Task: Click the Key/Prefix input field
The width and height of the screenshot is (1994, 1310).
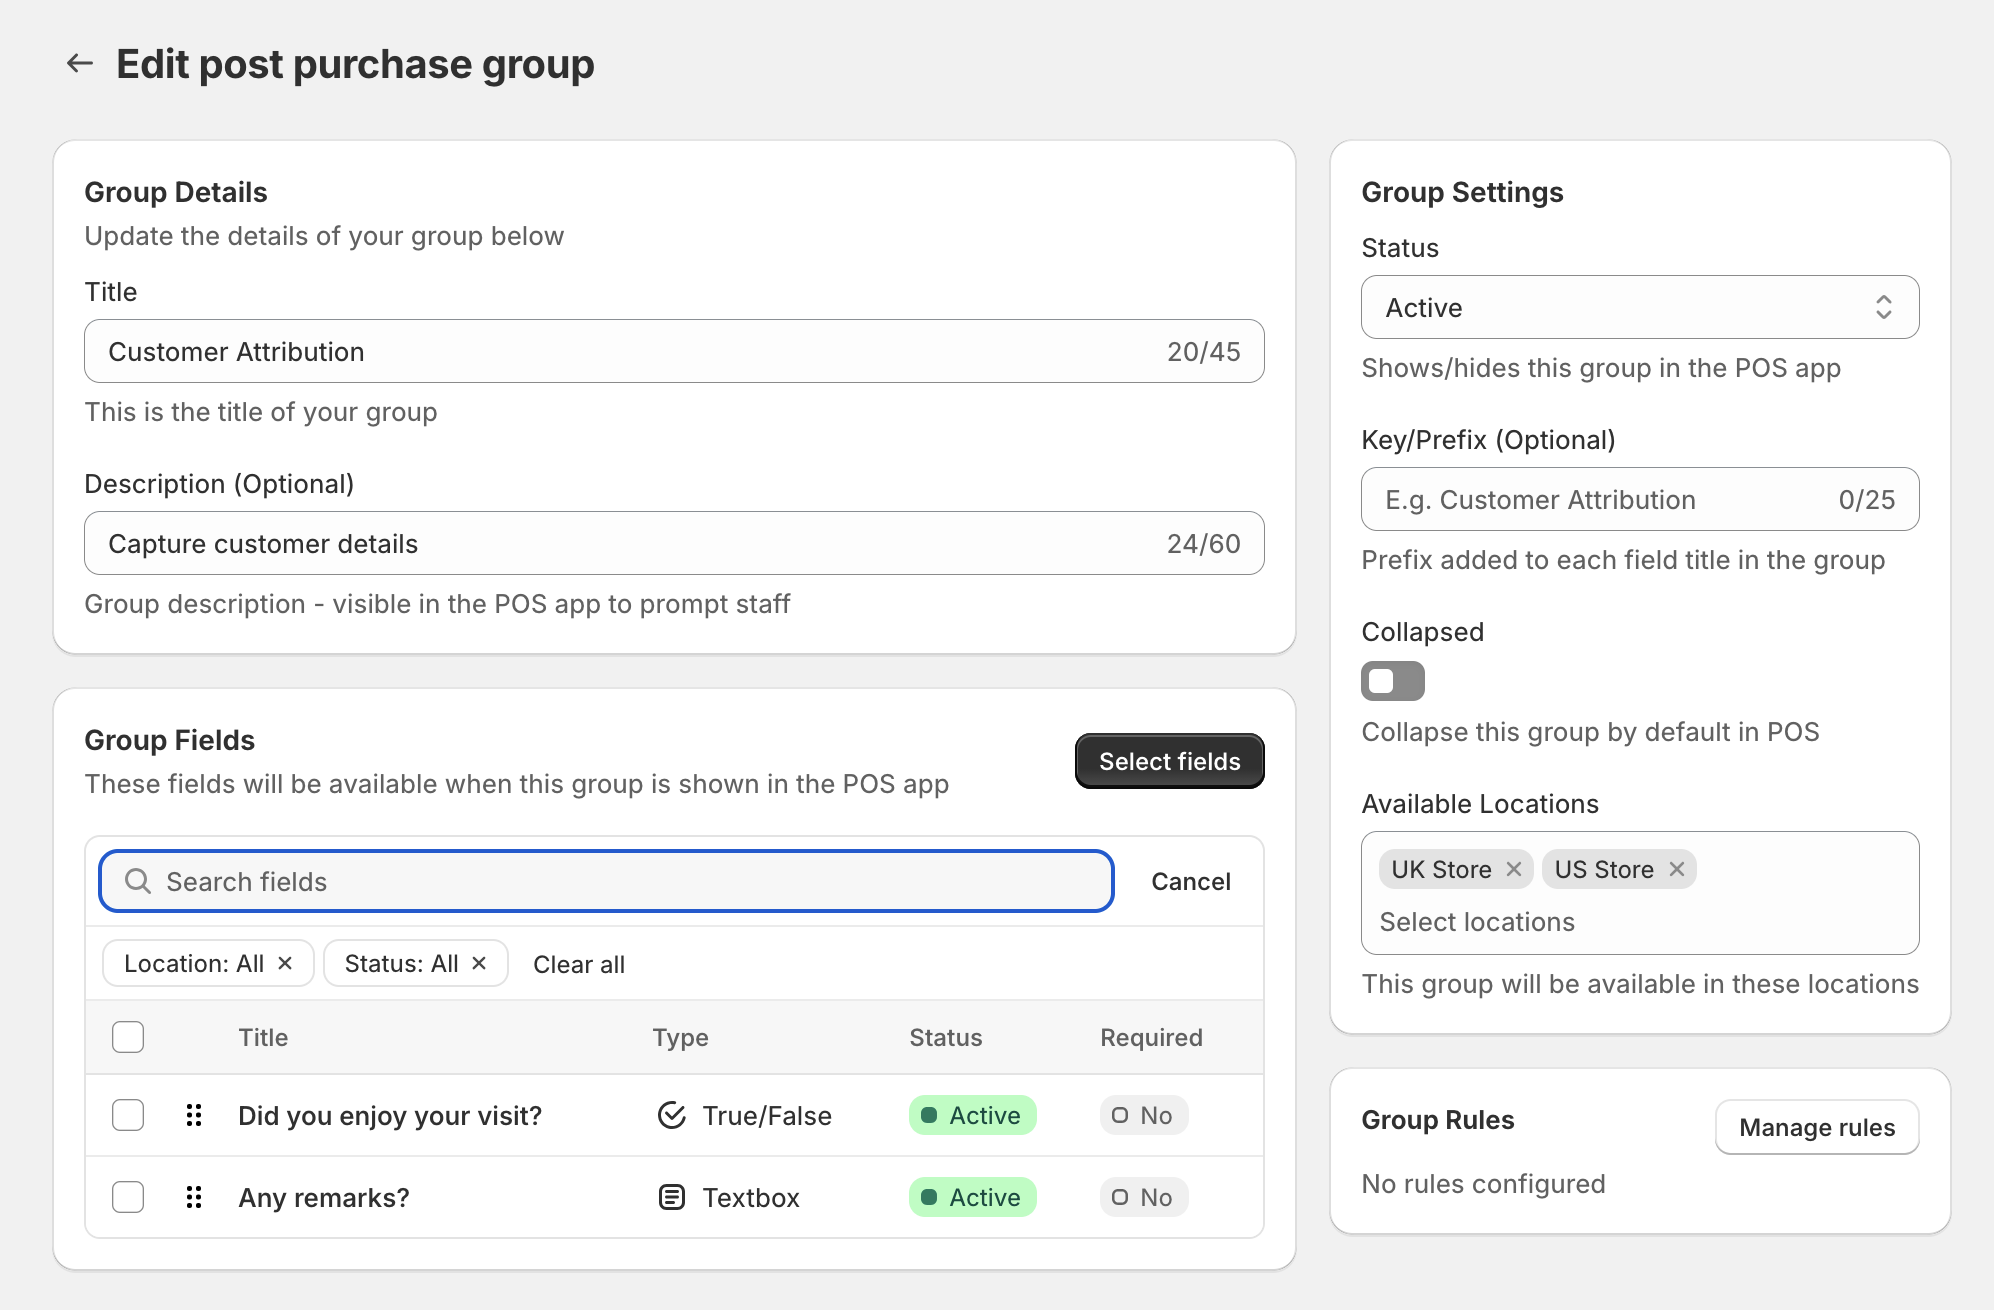Action: [1640, 499]
